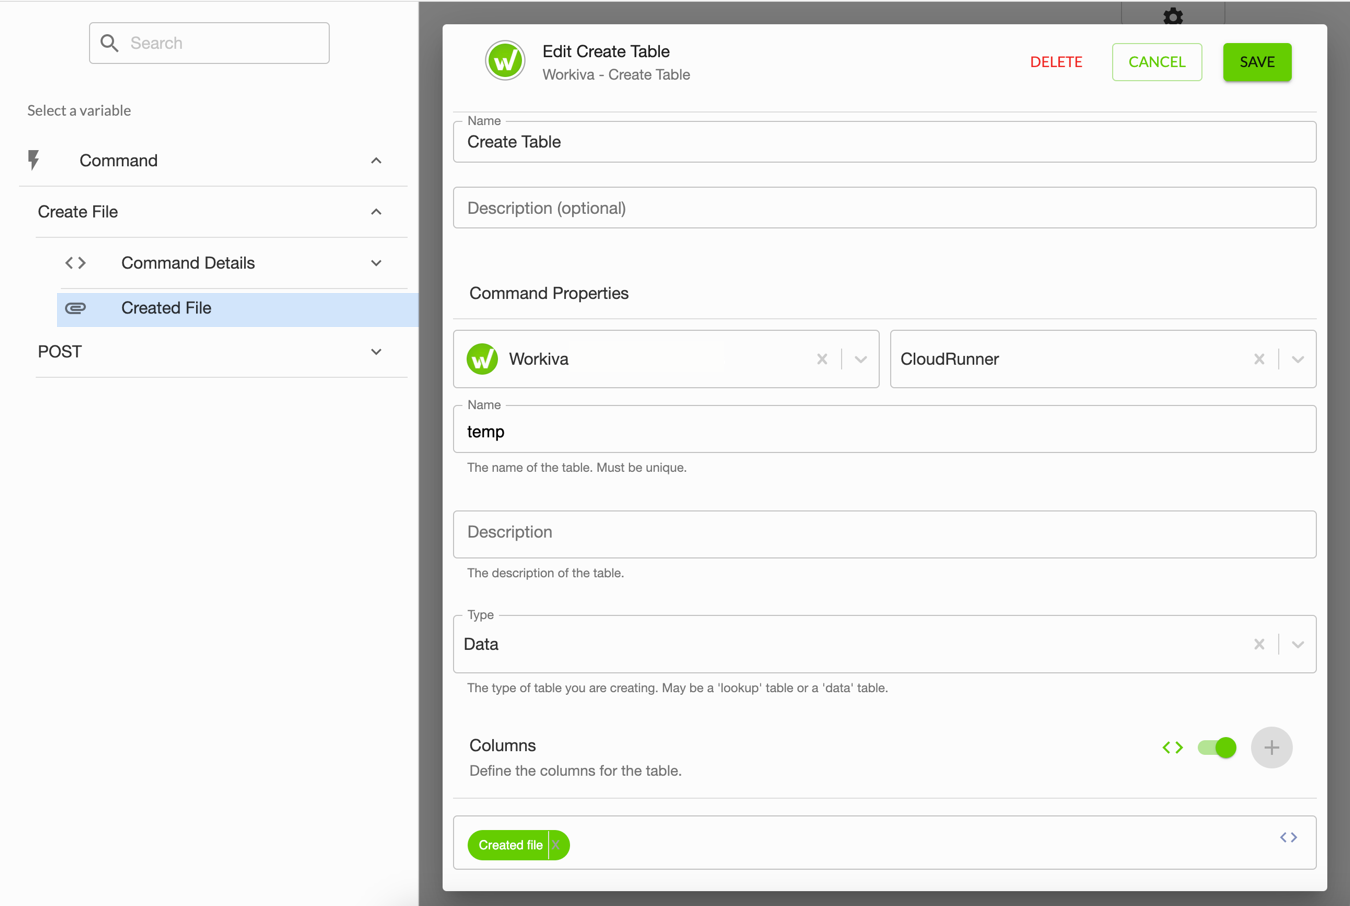Click the Create Table name field
The image size is (1350, 906).
(884, 142)
